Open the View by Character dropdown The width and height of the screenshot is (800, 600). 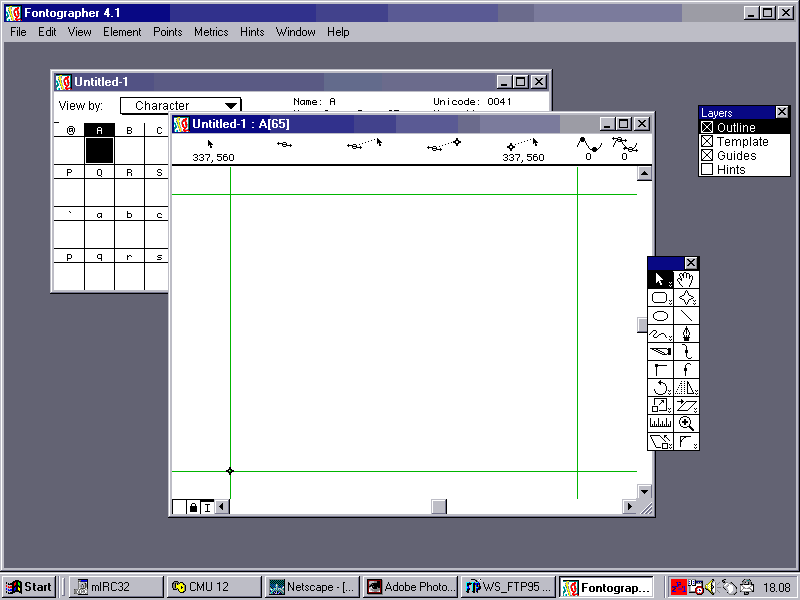(x=181, y=106)
